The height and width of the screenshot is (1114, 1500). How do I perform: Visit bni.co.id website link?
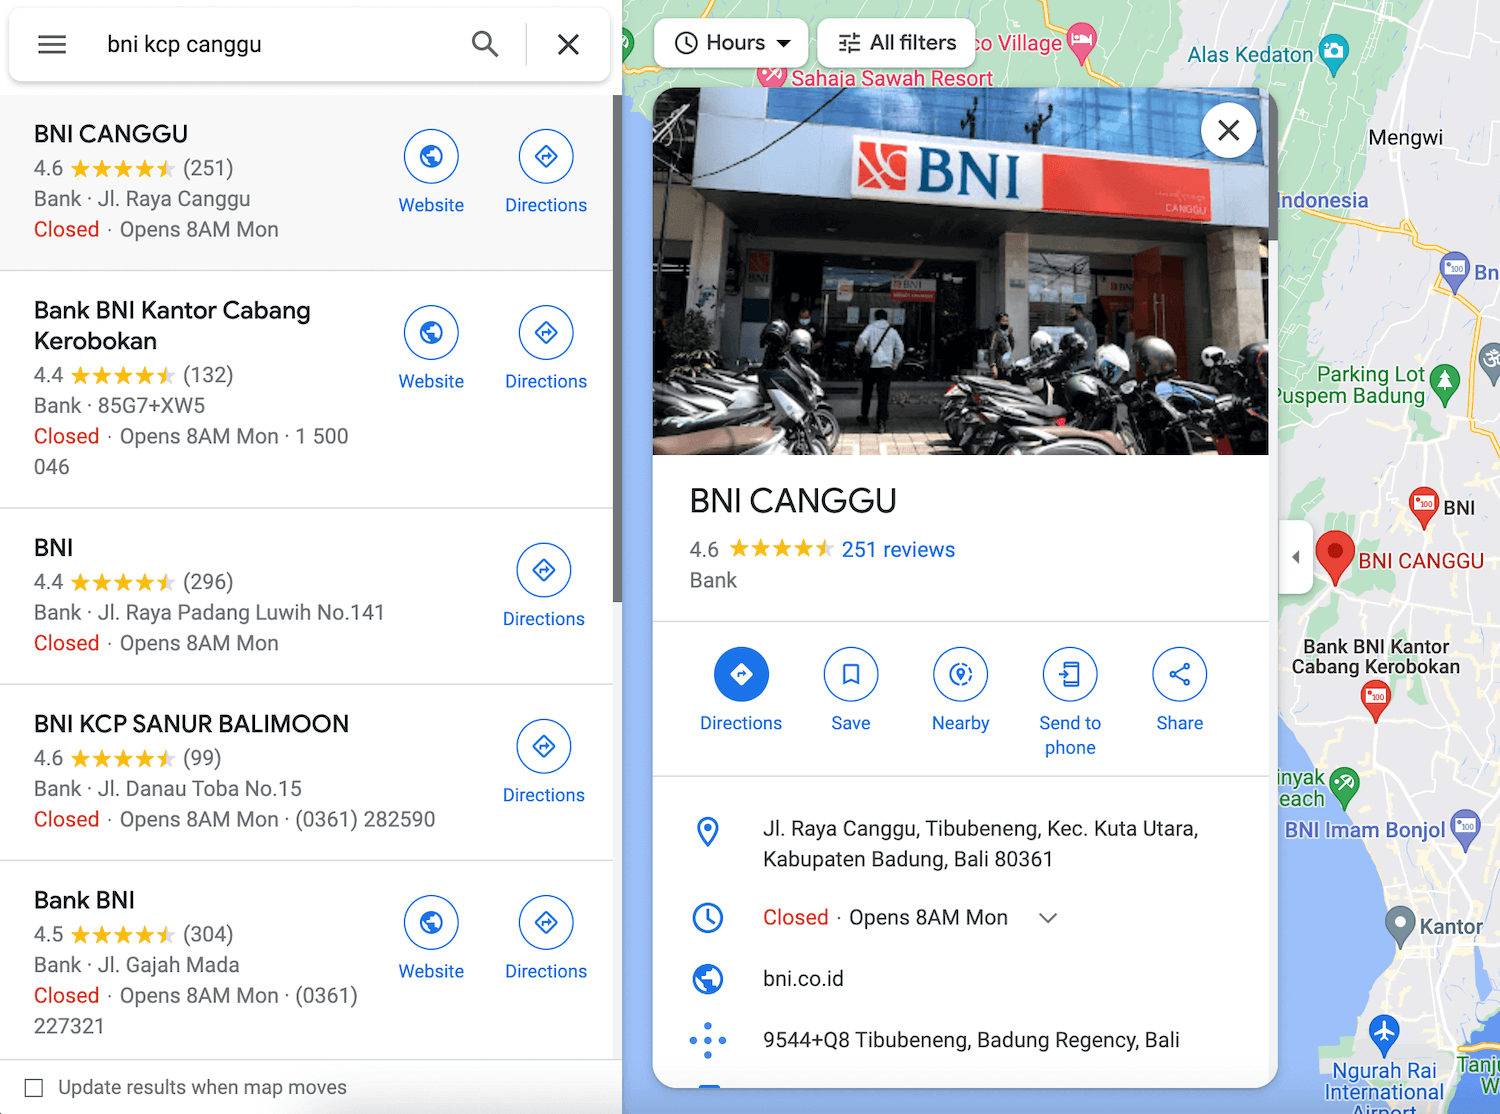803,979
